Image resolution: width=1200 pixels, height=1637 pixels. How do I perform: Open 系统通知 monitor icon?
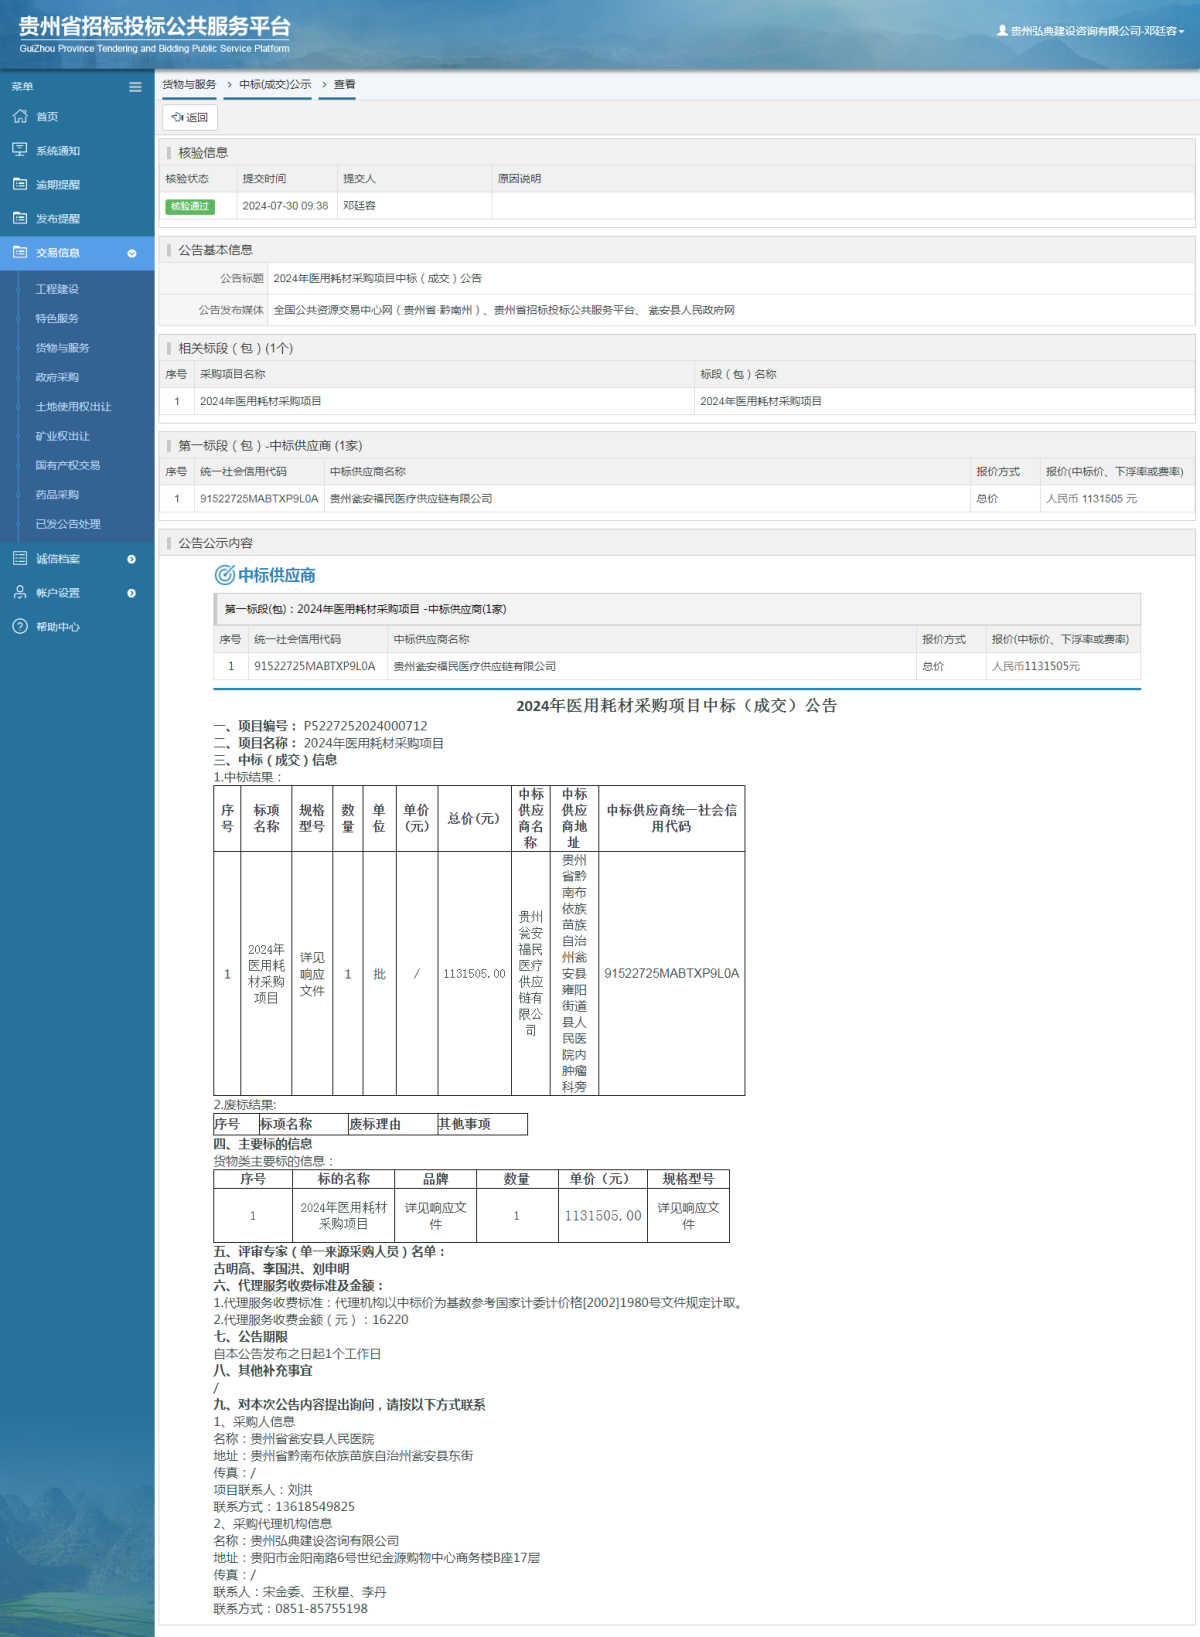click(20, 150)
